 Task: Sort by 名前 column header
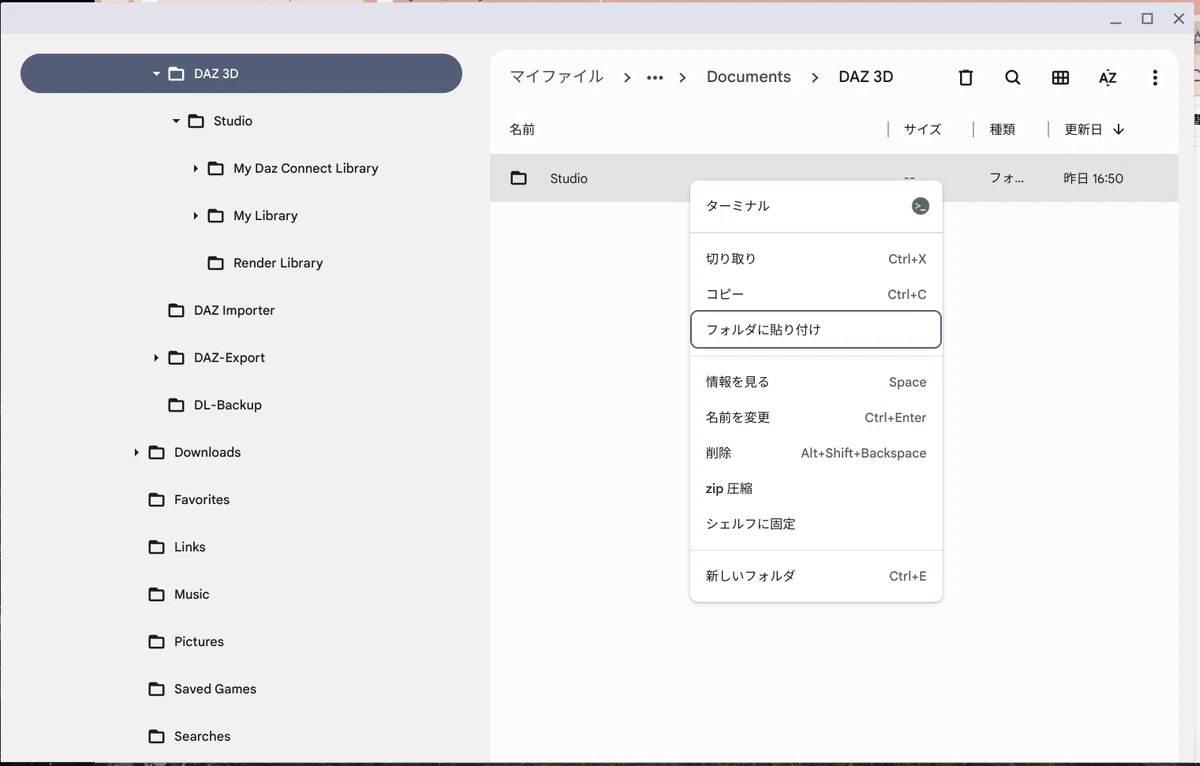coord(522,130)
